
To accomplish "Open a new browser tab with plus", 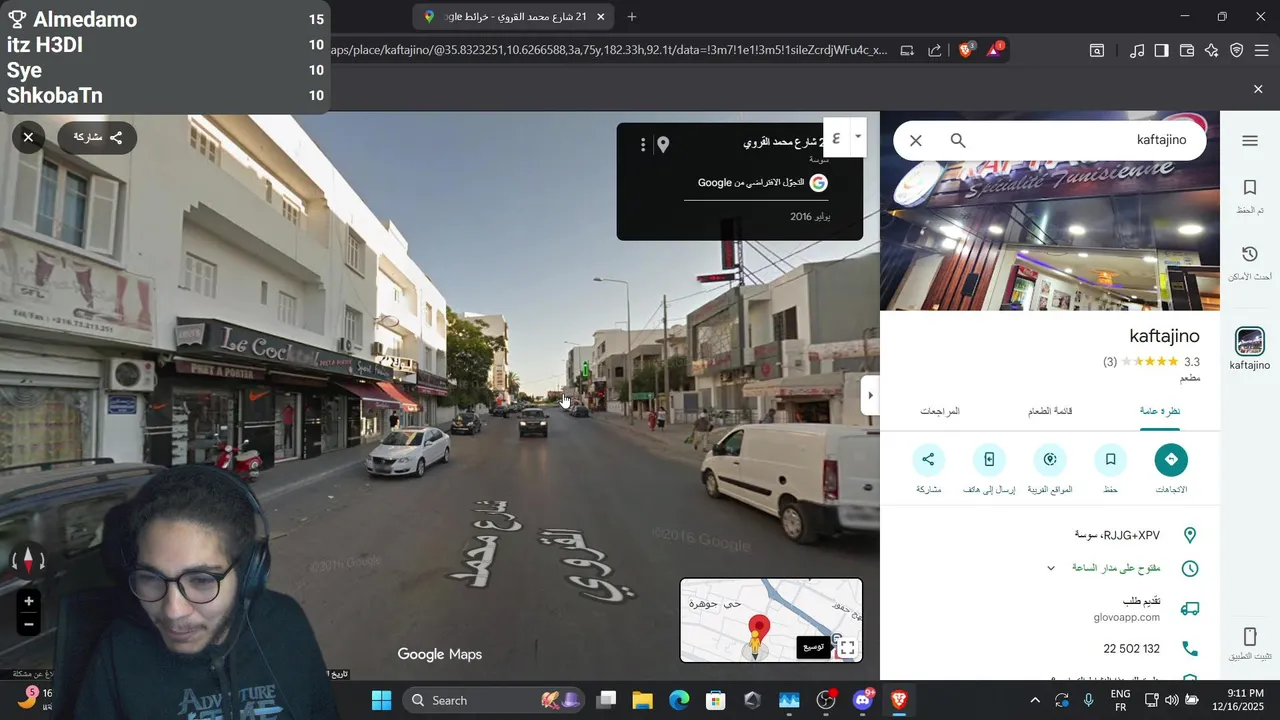I will [x=631, y=16].
